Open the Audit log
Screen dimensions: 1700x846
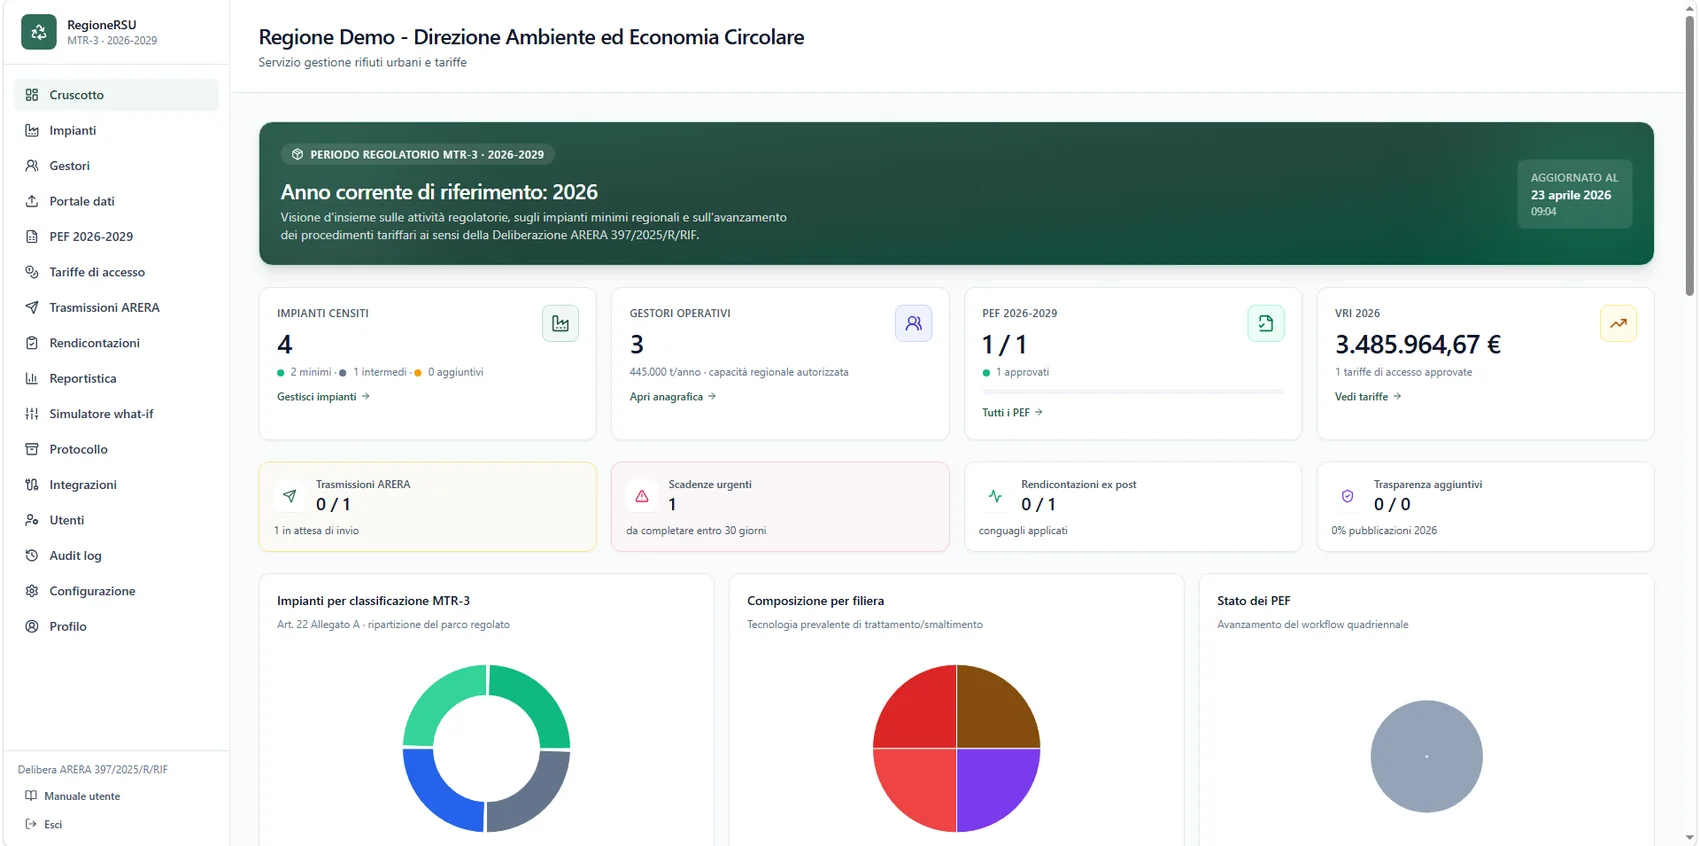tap(116, 556)
